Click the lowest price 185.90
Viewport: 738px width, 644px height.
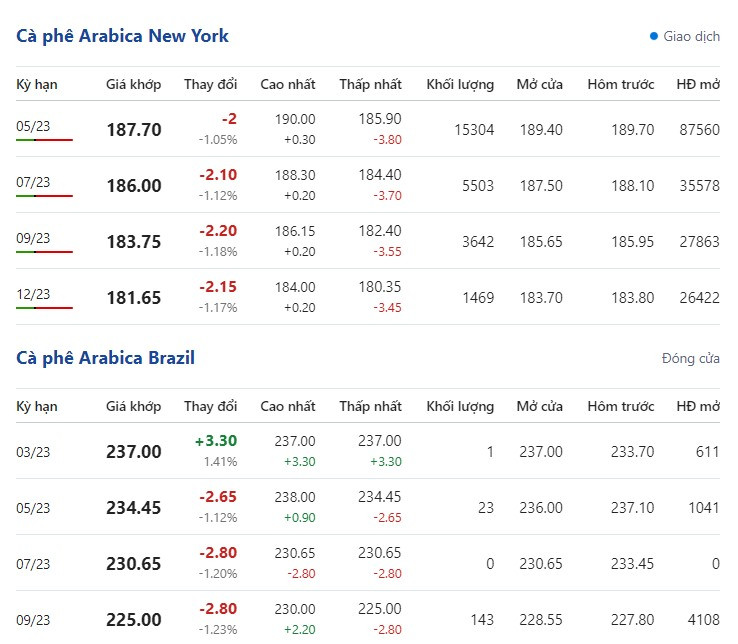[380, 119]
